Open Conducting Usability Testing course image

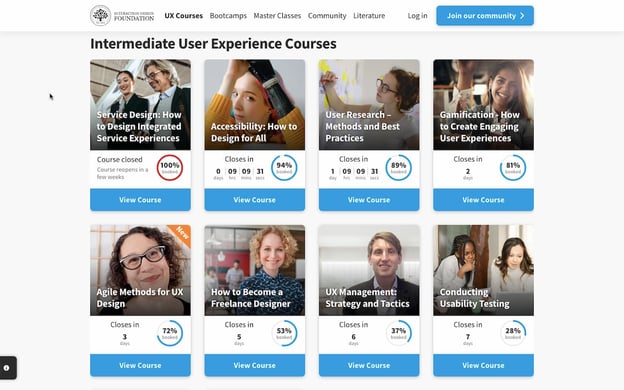coord(483,270)
